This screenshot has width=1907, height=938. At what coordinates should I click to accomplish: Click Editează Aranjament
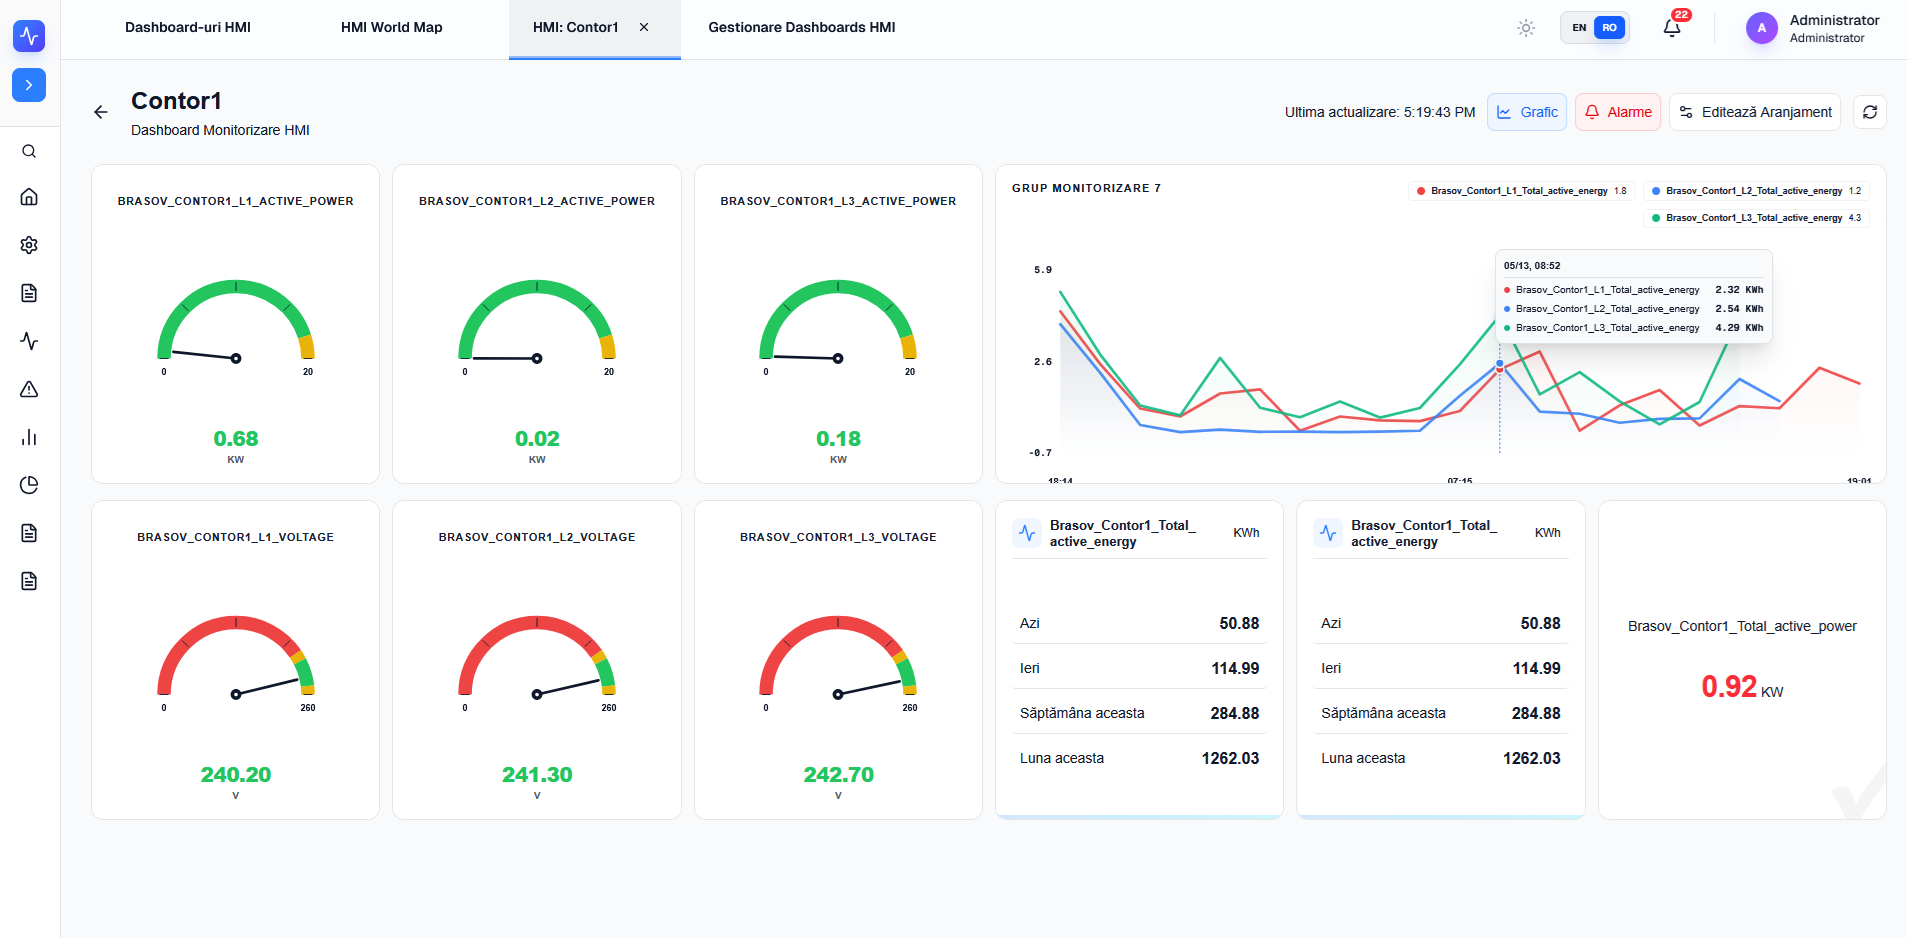(x=1755, y=112)
